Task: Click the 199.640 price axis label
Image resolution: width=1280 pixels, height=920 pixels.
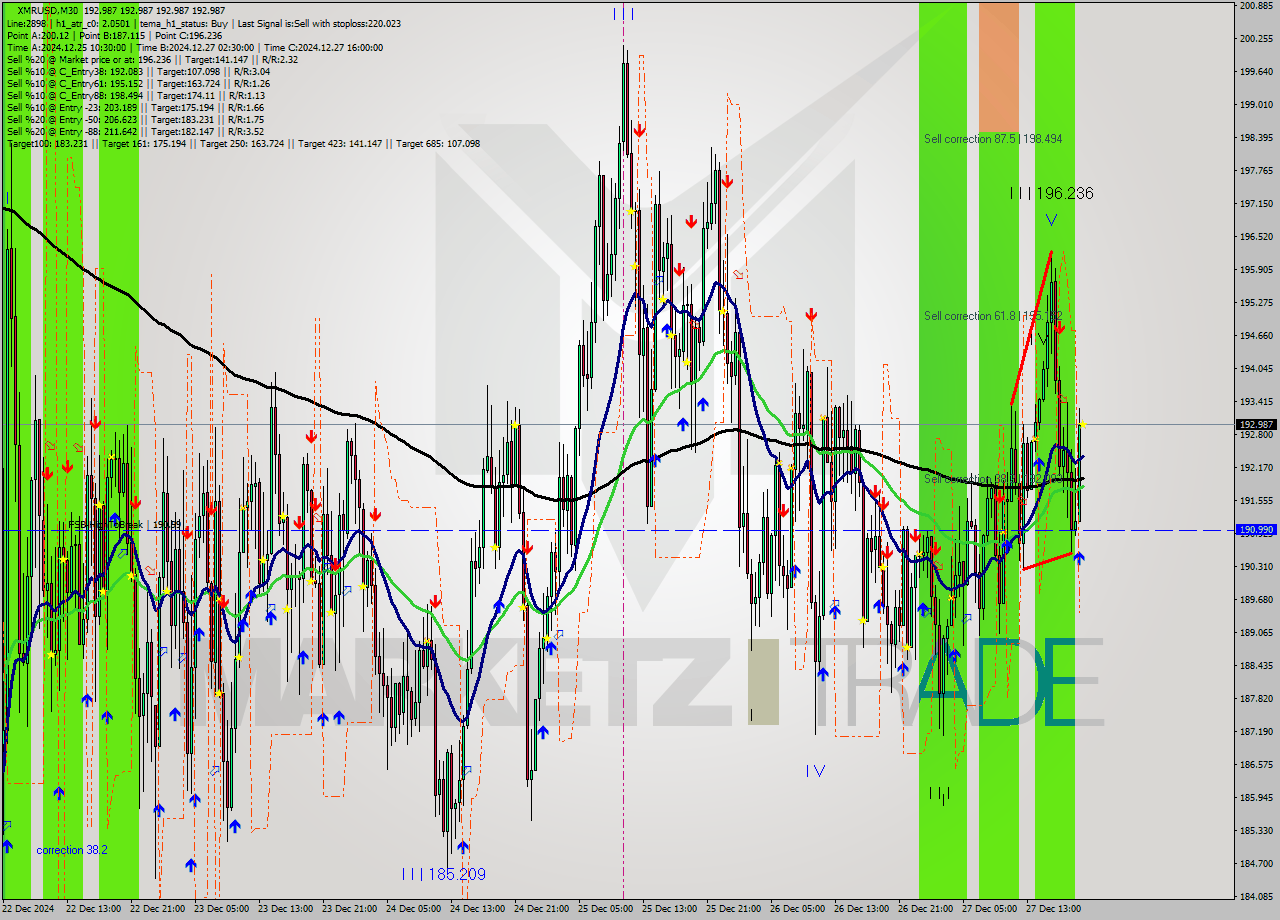Action: (1256, 72)
